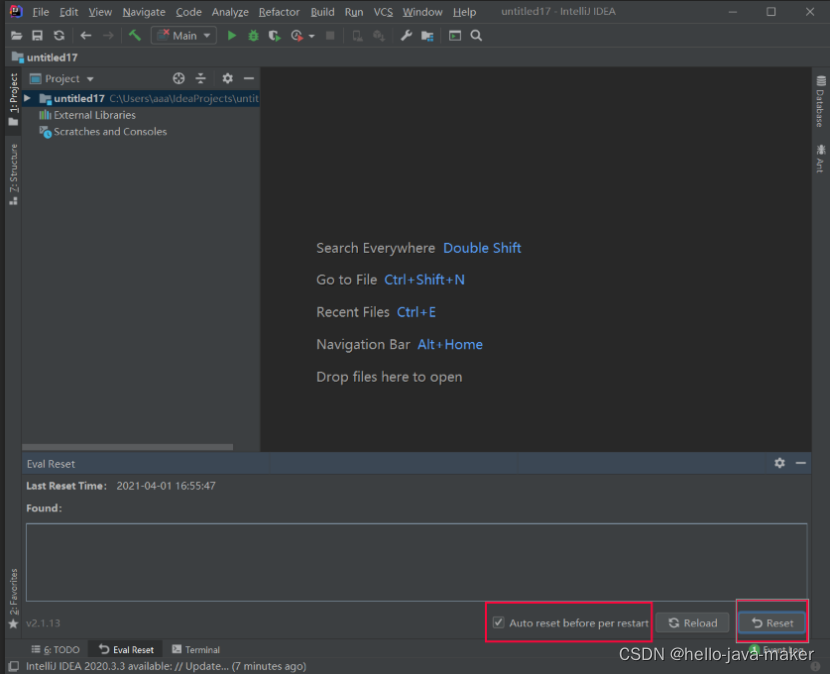Locate file with Project panel target icon
Screen dimensions: 830x674
tap(179, 78)
